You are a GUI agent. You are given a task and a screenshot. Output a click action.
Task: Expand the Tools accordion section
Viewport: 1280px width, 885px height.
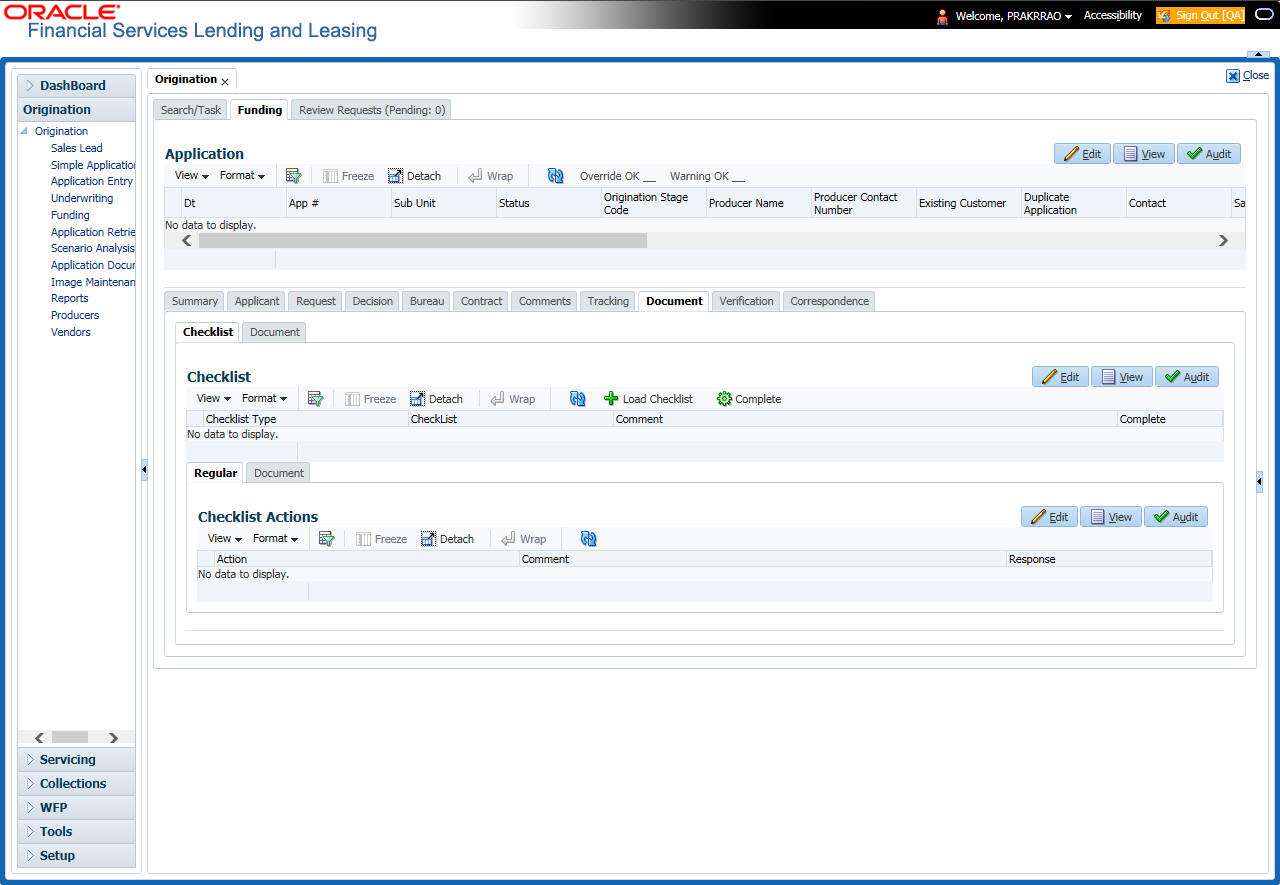(x=76, y=832)
